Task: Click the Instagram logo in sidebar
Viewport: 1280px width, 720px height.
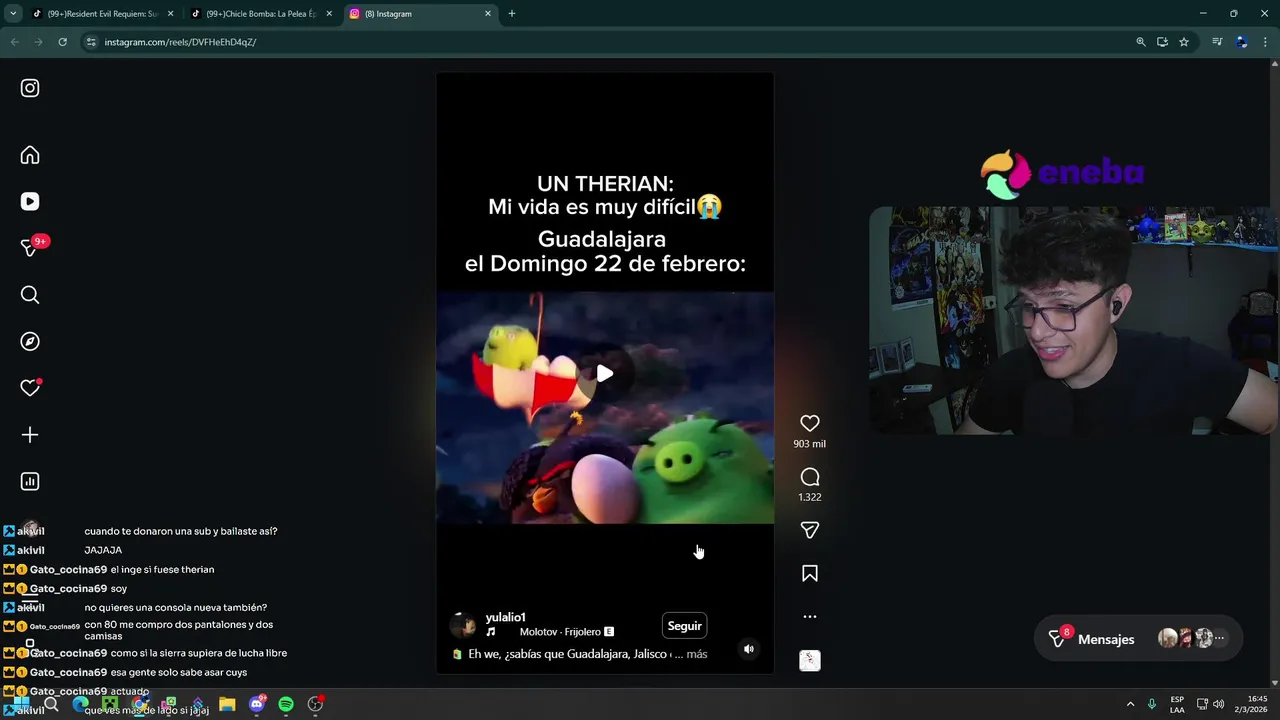Action: click(x=30, y=88)
